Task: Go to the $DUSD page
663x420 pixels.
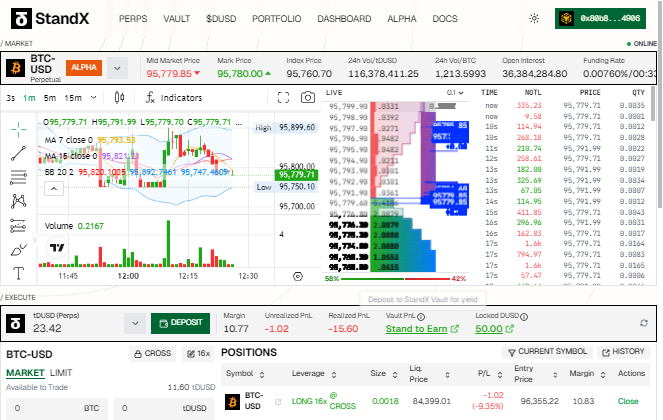Action: 221,19
